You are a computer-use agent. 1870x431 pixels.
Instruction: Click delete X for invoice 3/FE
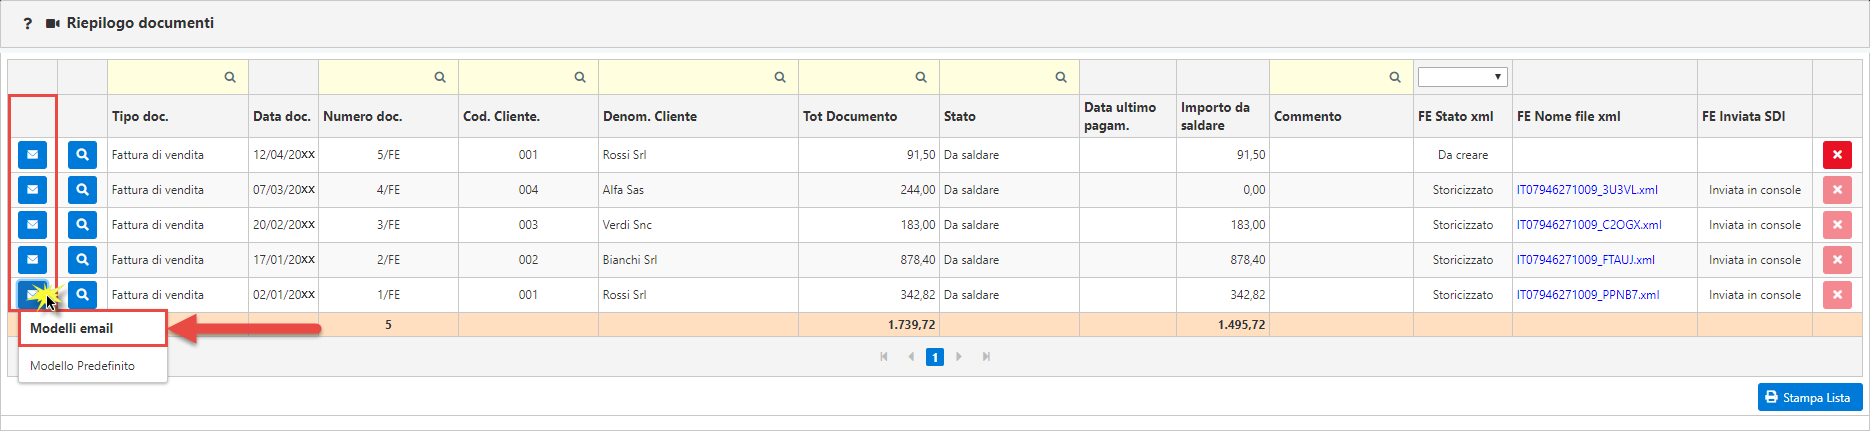coord(1837,225)
